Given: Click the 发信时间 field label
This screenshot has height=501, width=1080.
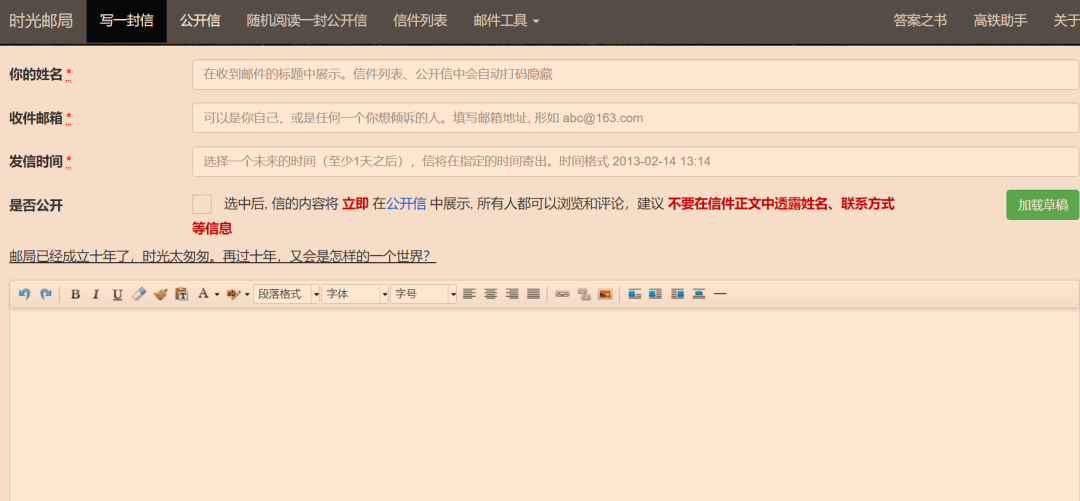Looking at the screenshot, I should pos(36,162).
